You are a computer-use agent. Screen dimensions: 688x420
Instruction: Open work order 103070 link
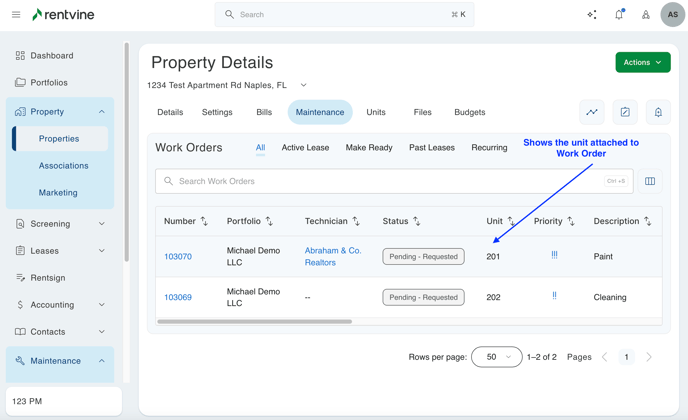point(178,257)
